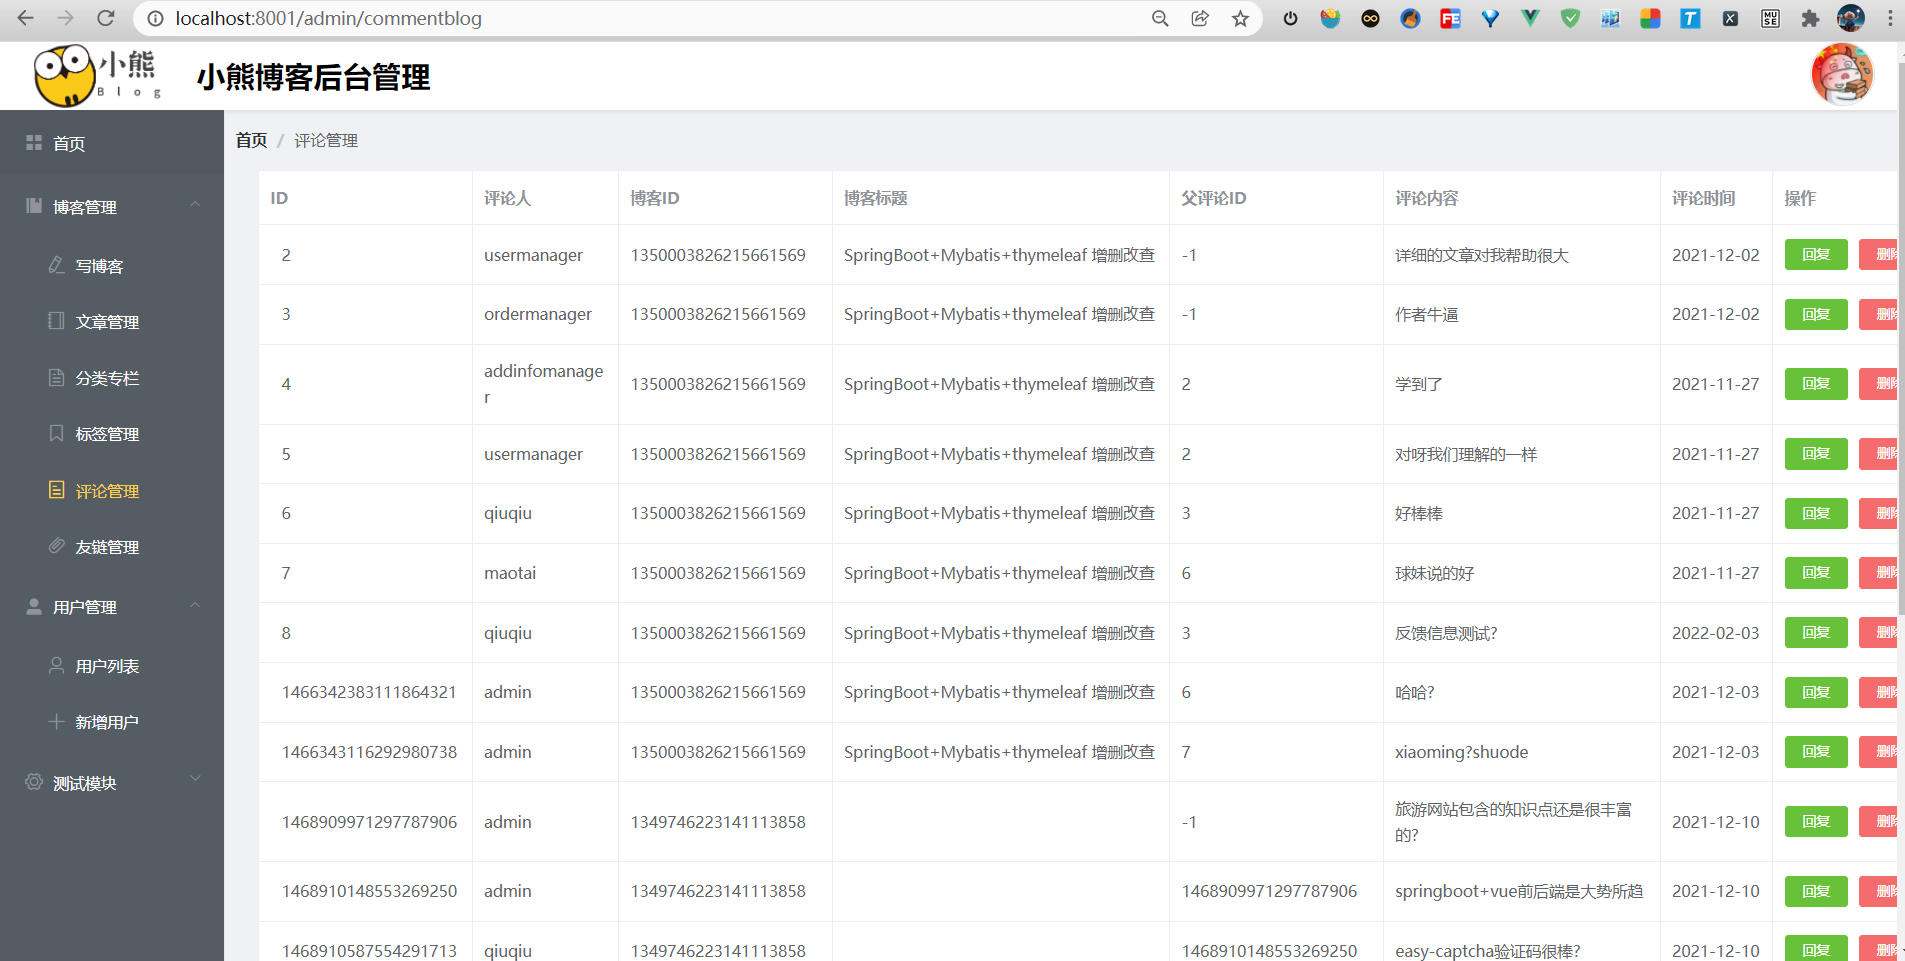Click the 标签管理 bookmark icon
This screenshot has width=1905, height=961.
(x=57, y=433)
